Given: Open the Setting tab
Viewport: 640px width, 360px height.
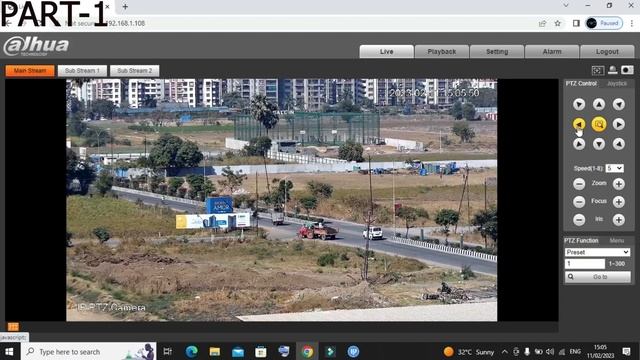Looking at the screenshot, I should pos(497,52).
